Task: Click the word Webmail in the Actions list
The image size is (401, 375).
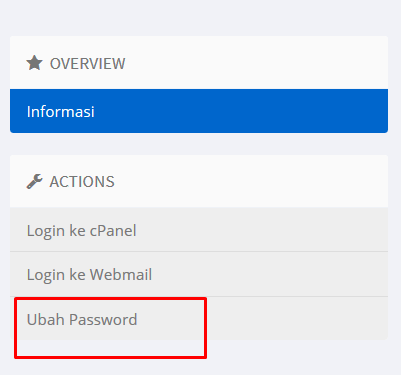Action: point(121,275)
